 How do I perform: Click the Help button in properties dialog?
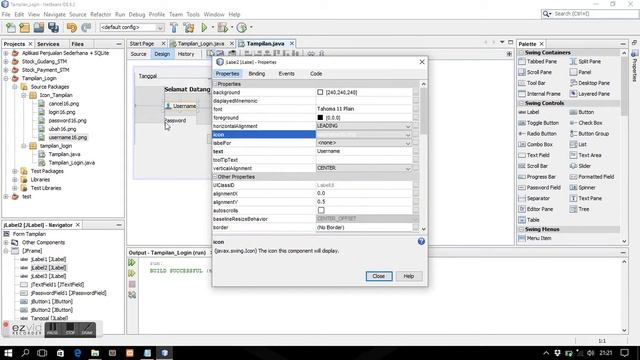409,276
